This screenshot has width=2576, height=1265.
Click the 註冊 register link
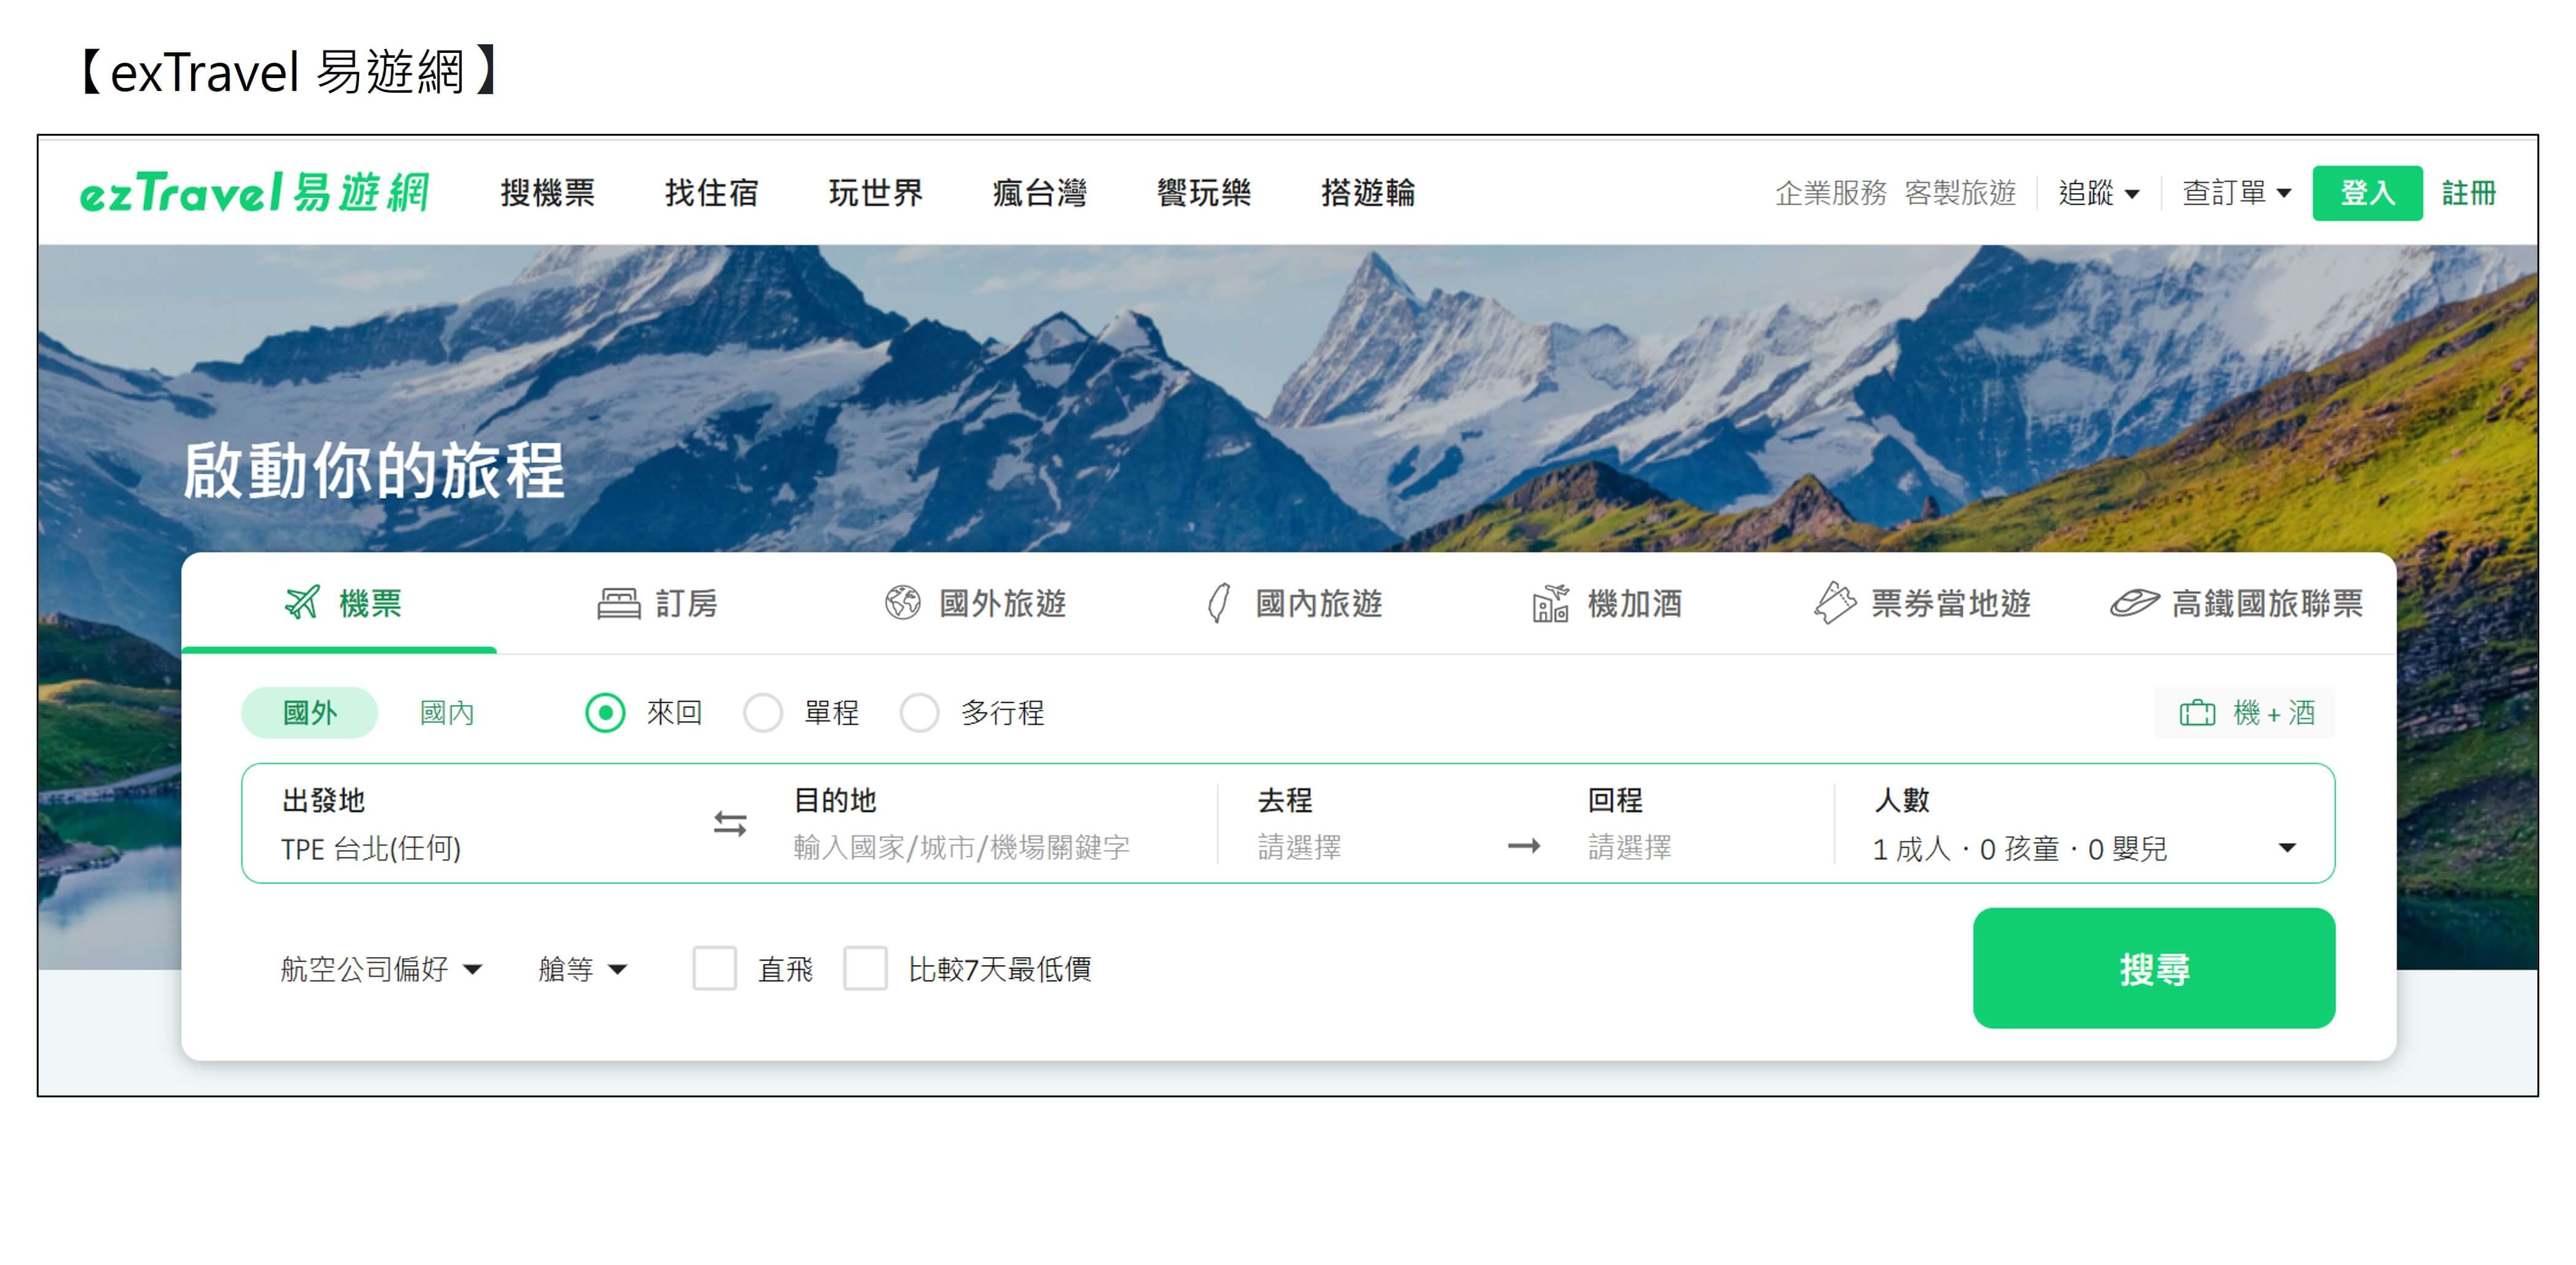[2468, 192]
